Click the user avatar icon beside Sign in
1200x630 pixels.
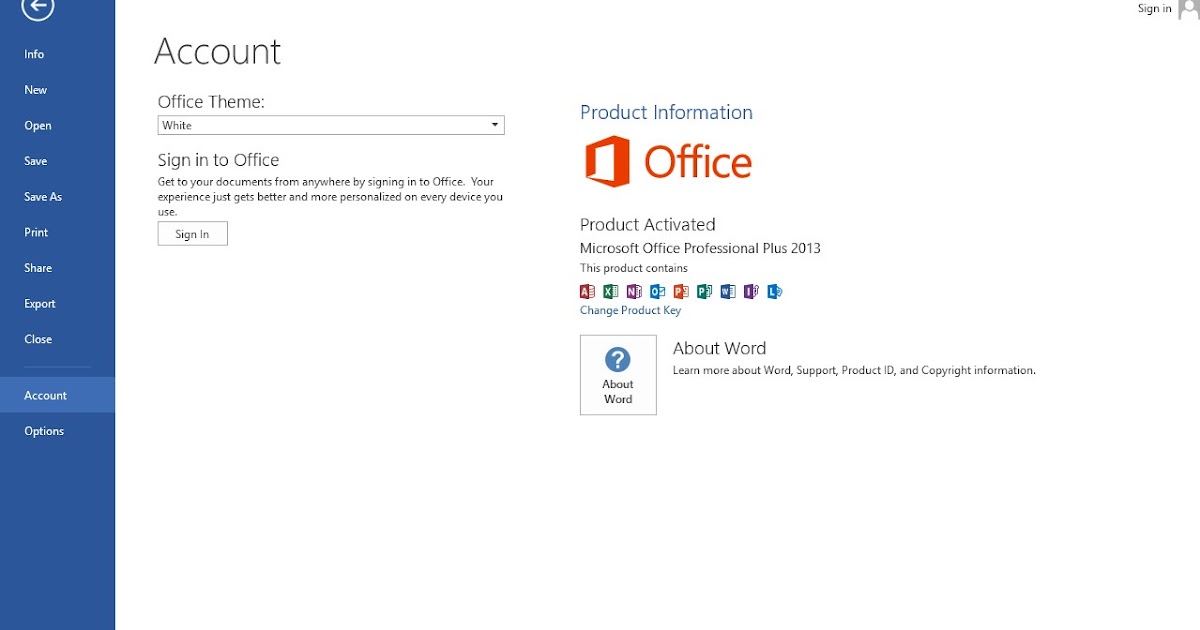point(1188,9)
